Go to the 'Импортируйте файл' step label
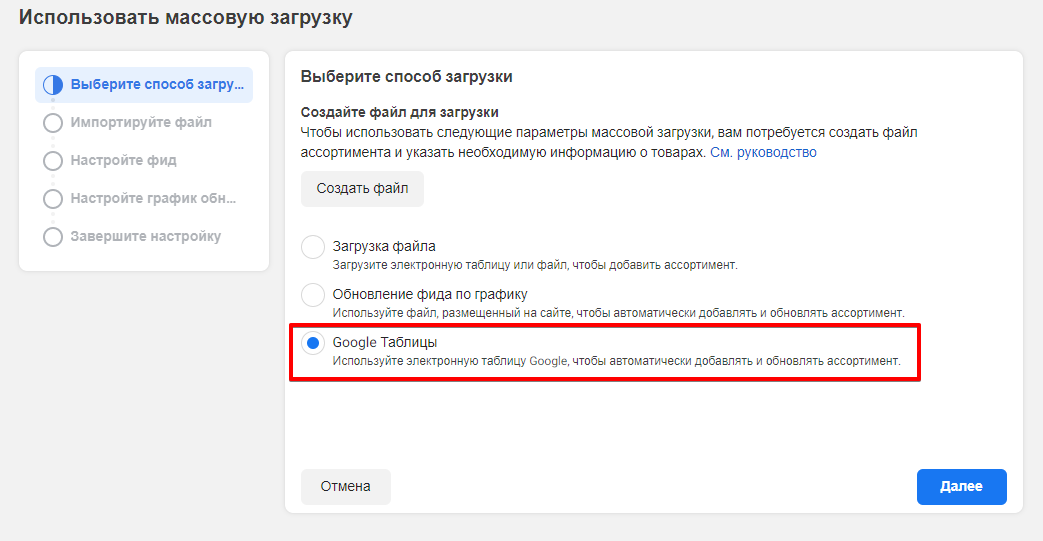Viewport: 1043px width, 541px height. coord(141,122)
